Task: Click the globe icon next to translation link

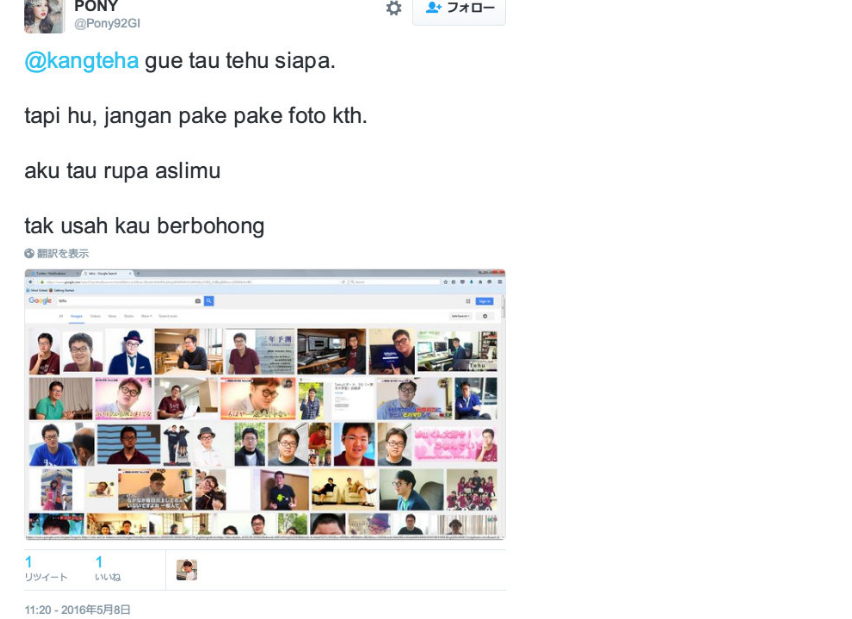Action: pos(29,253)
